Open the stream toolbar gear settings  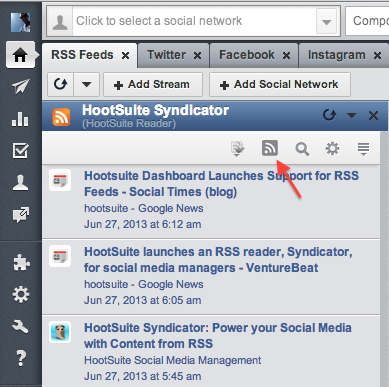pyautogui.click(x=332, y=149)
